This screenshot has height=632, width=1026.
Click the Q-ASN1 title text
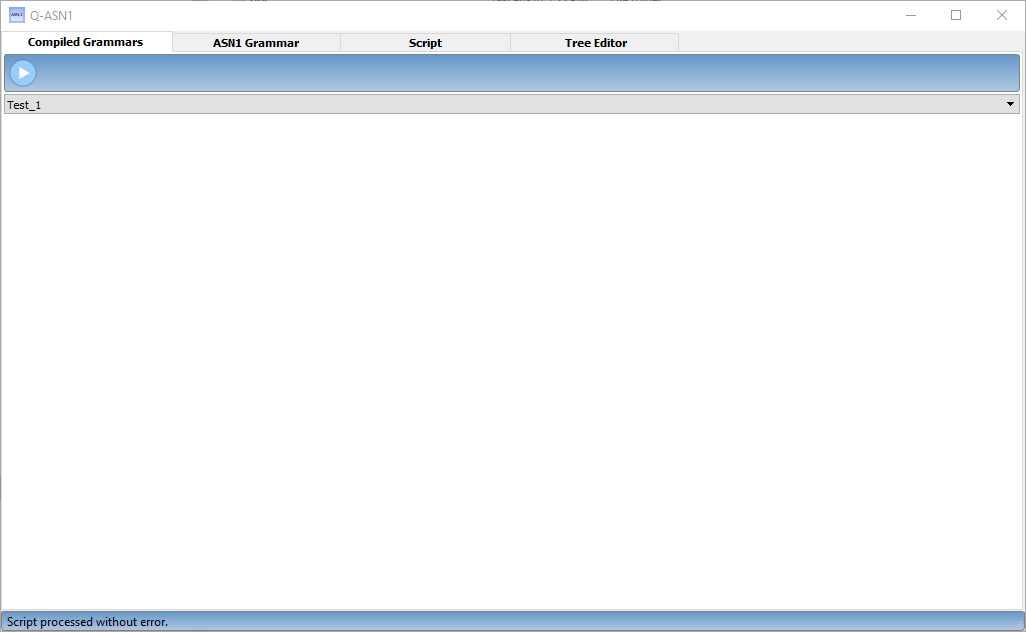(x=51, y=16)
